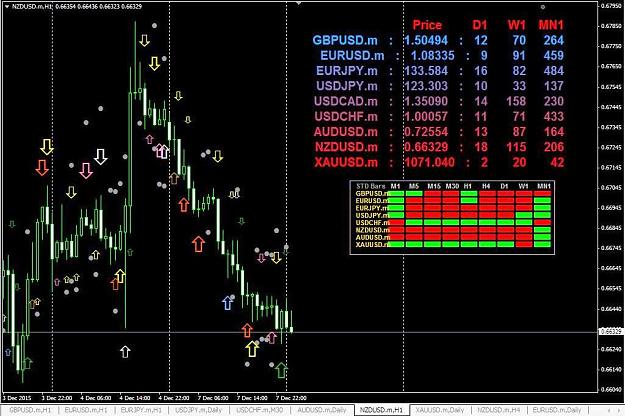
Task: Select the GBPUSD.m symbol in the price table
Action: pos(345,40)
